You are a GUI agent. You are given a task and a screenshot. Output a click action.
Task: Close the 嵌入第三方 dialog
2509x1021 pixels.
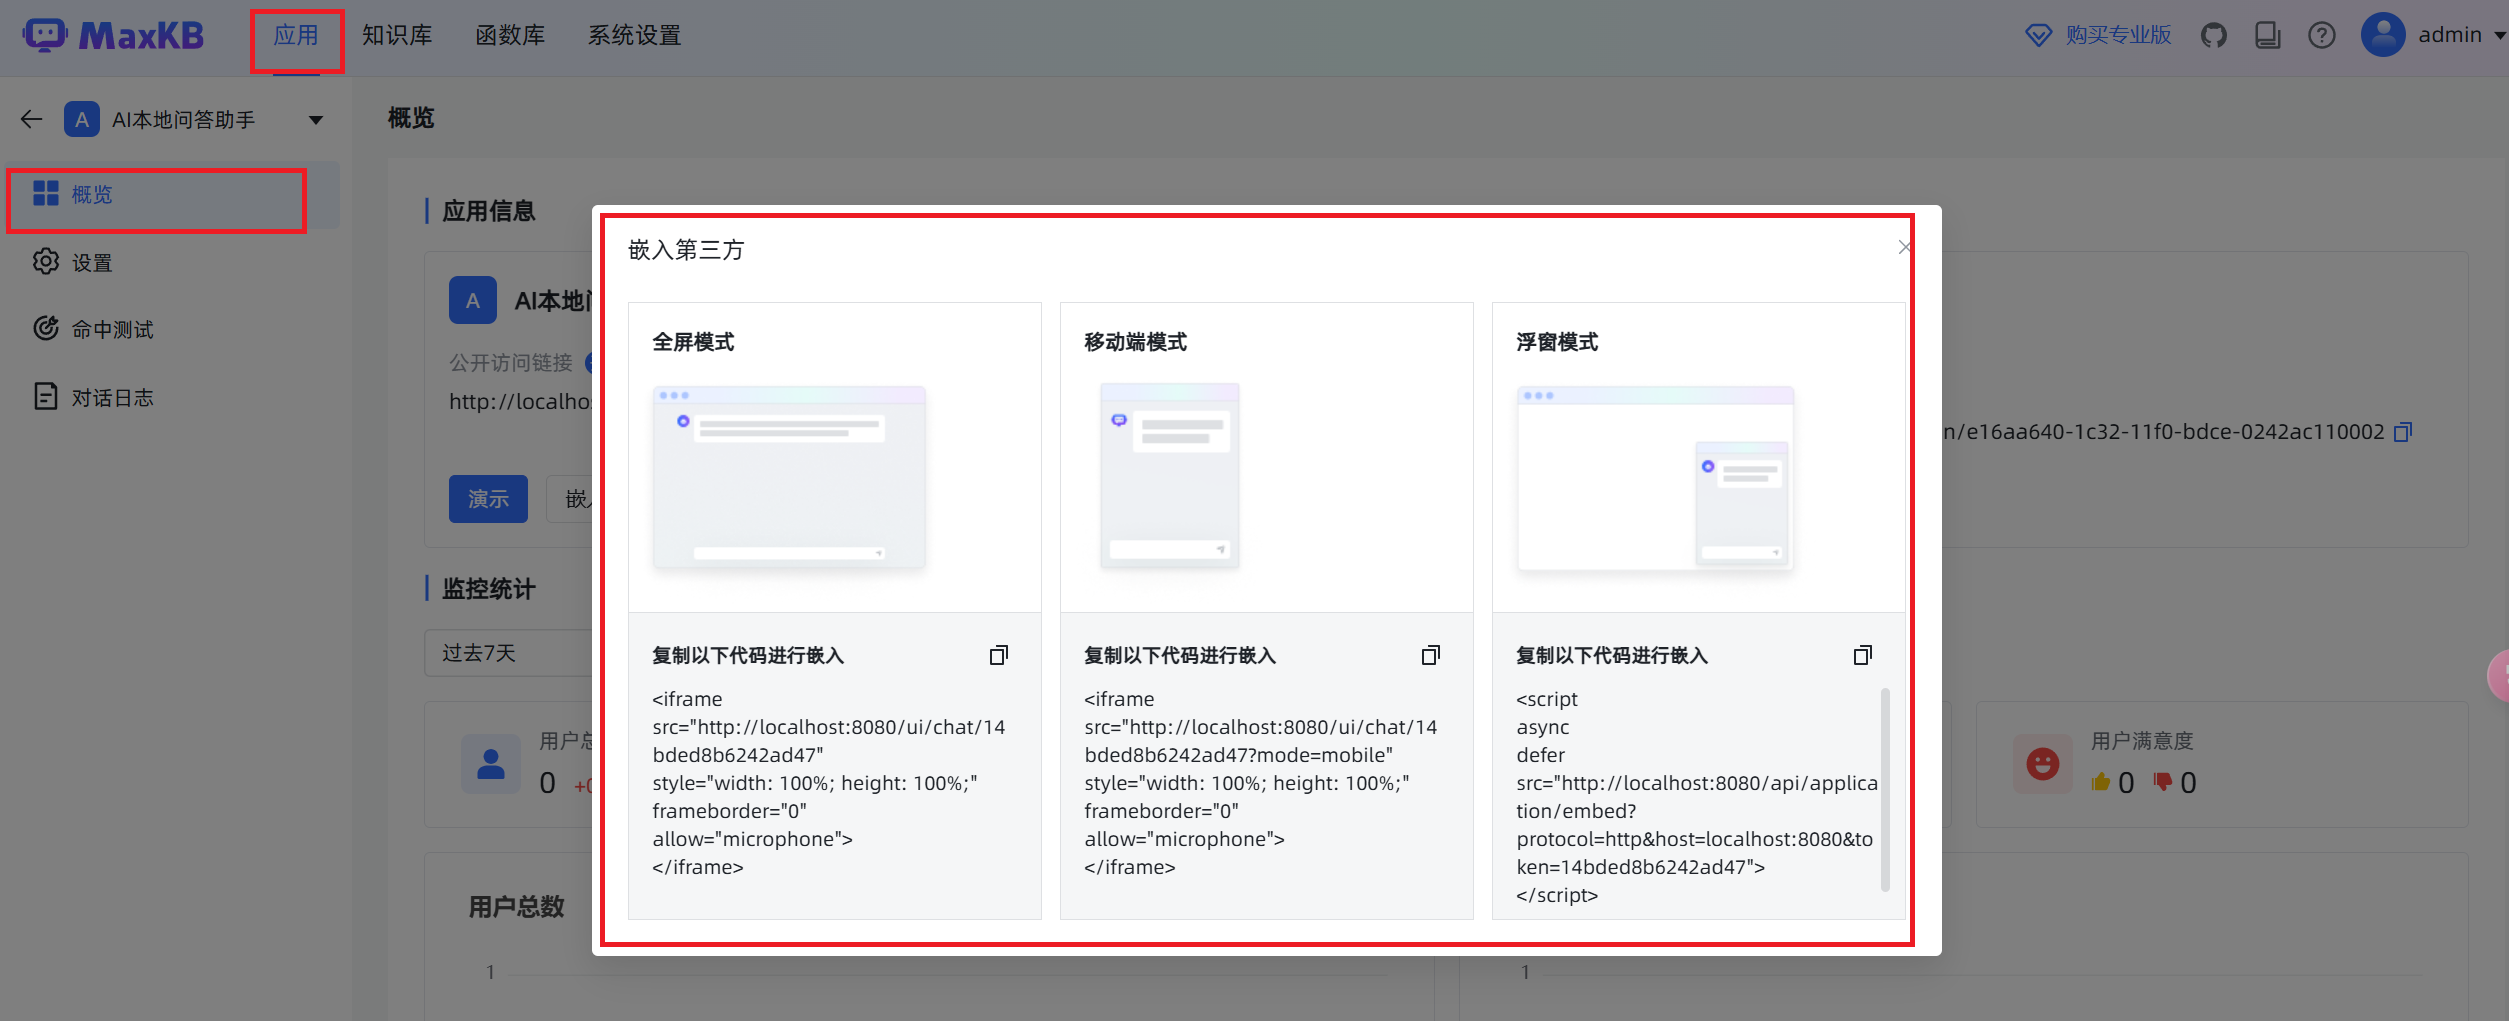click(1903, 247)
